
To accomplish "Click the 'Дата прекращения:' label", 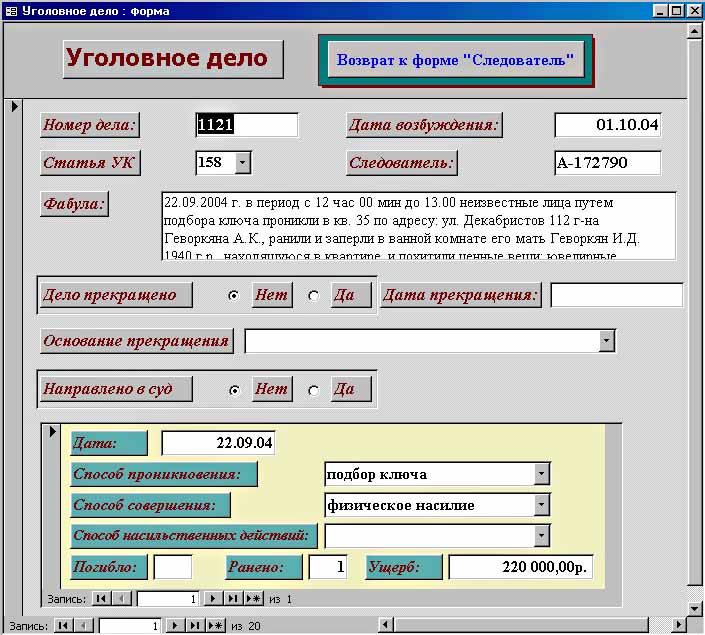I will (x=461, y=295).
